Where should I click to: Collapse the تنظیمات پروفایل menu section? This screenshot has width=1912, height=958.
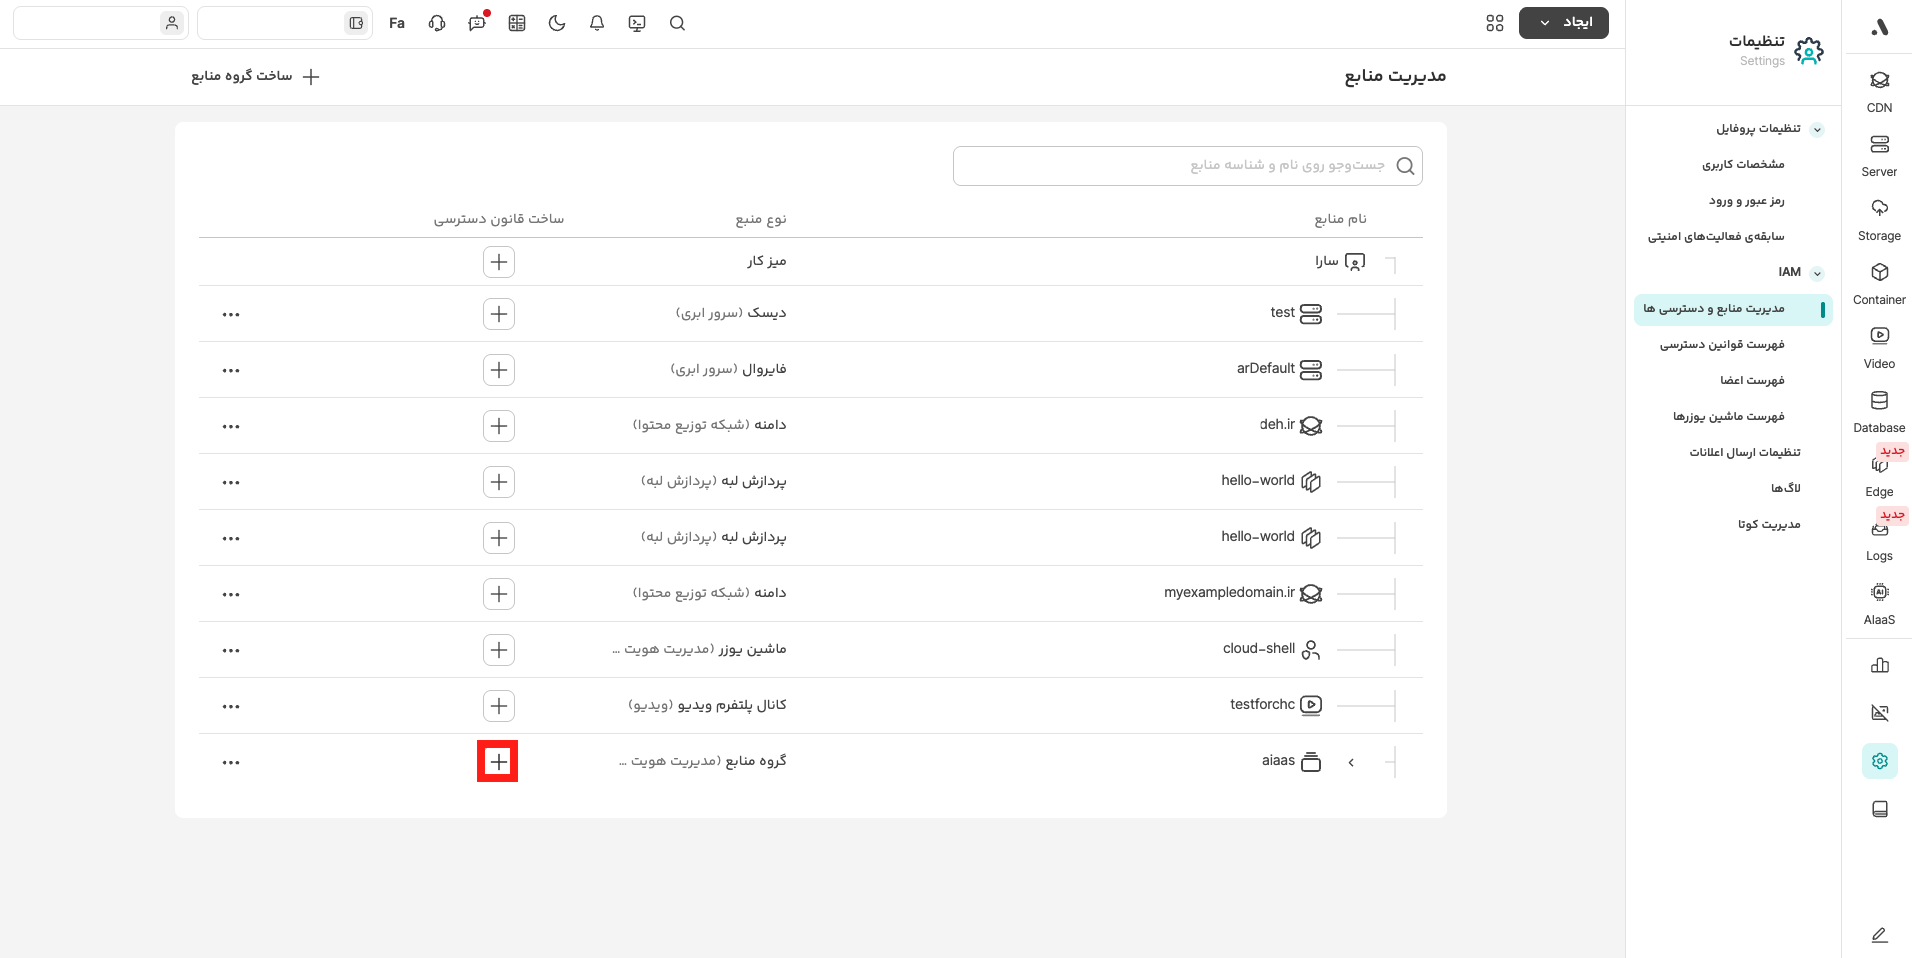(x=1817, y=130)
